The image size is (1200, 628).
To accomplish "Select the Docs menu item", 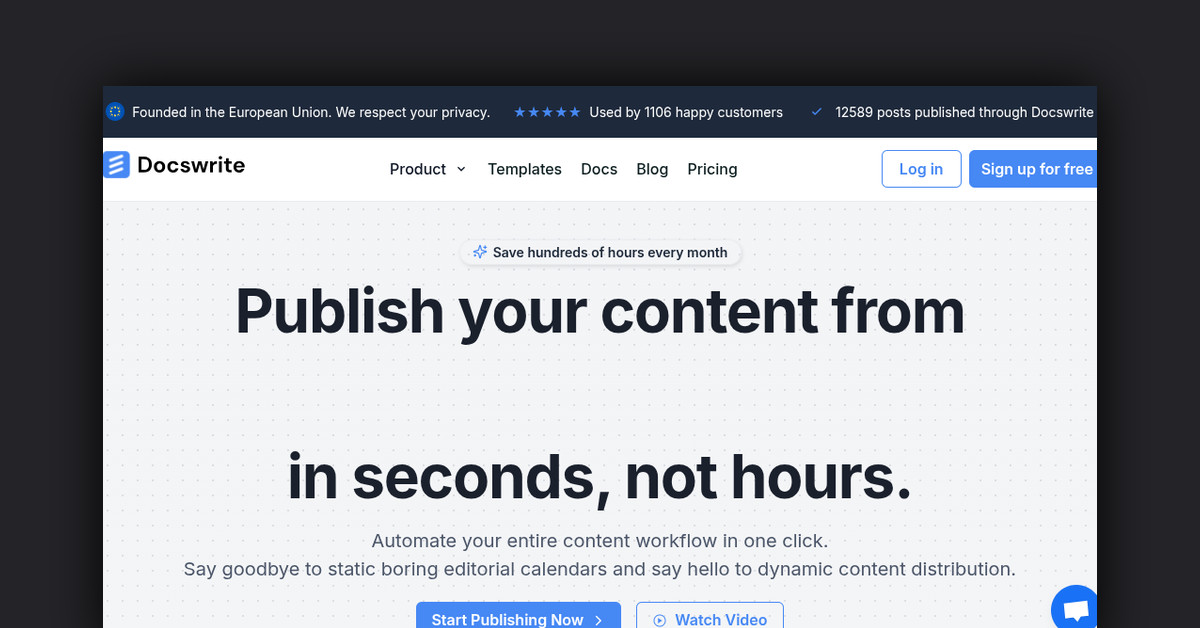I will [599, 169].
